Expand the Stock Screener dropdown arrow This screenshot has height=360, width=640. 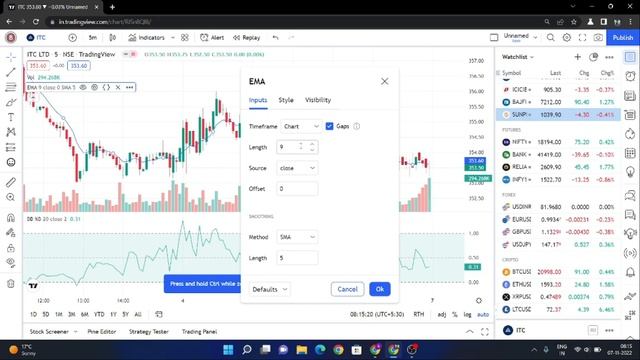pos(76,332)
